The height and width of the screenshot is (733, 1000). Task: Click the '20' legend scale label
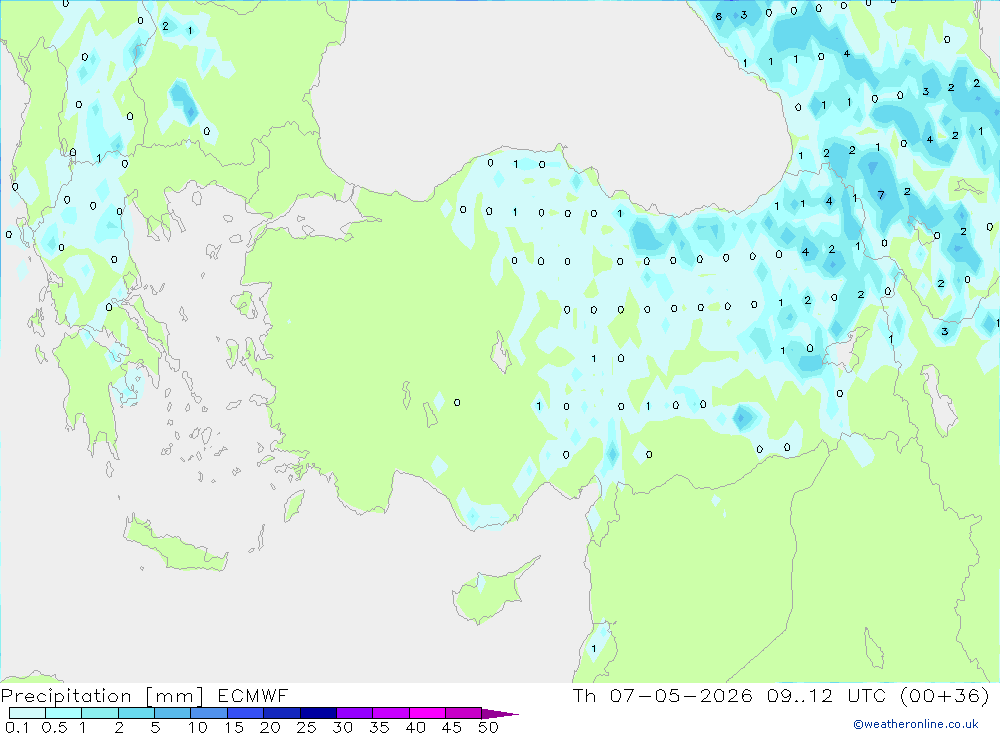tap(270, 727)
